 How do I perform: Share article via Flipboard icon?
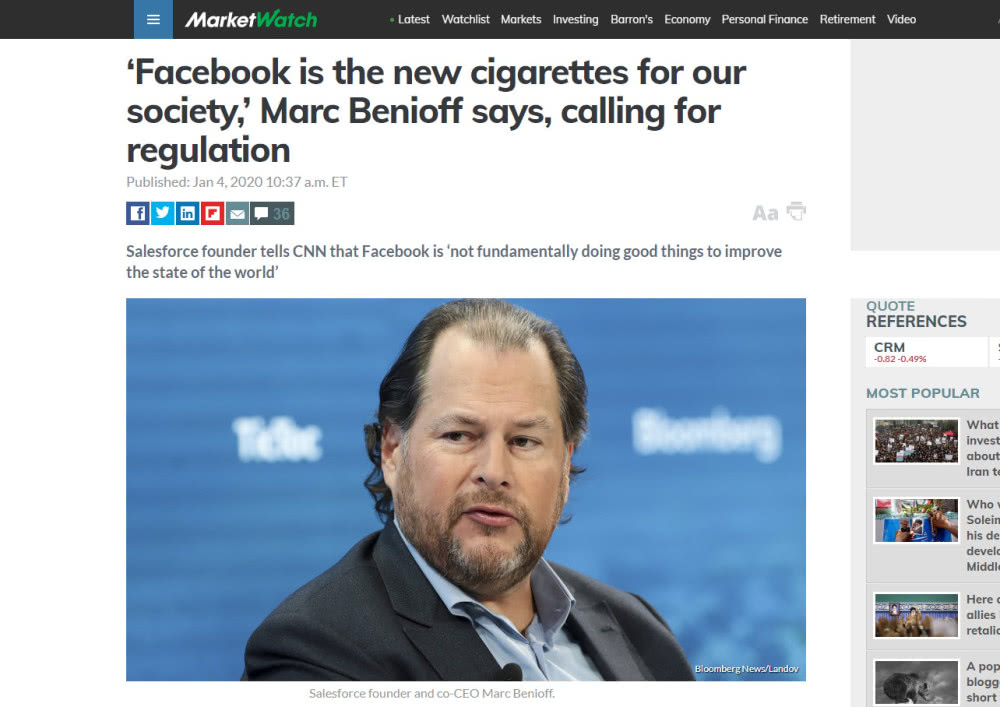click(212, 213)
